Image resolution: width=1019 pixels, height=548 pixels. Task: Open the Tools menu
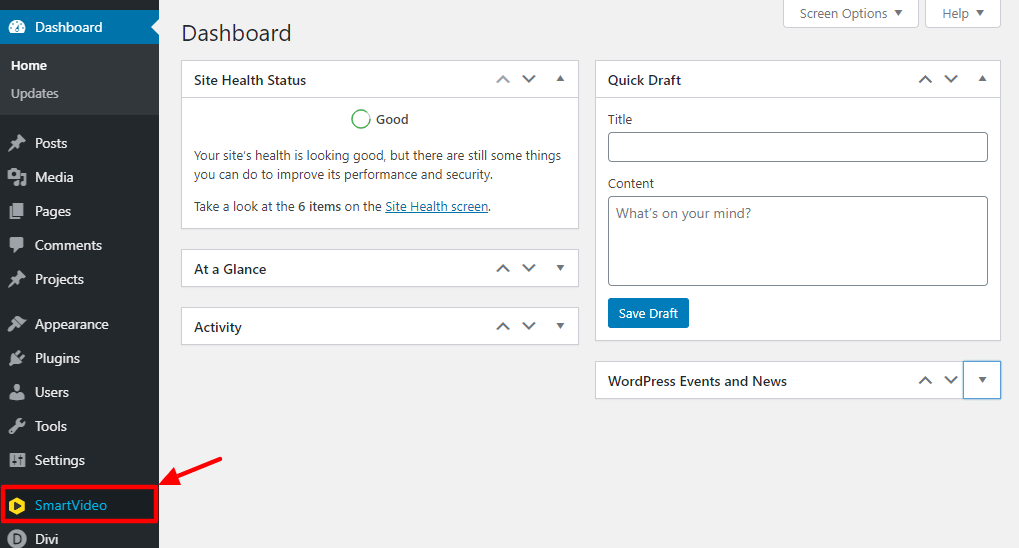[x=79, y=426]
